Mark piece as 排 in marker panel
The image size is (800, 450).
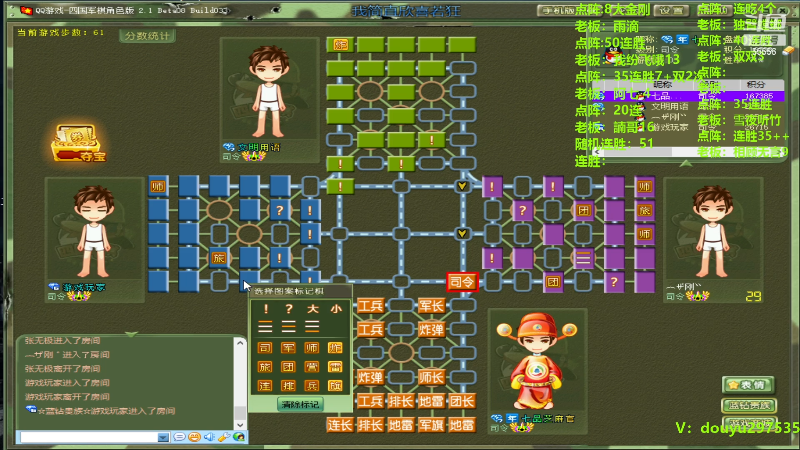288,386
